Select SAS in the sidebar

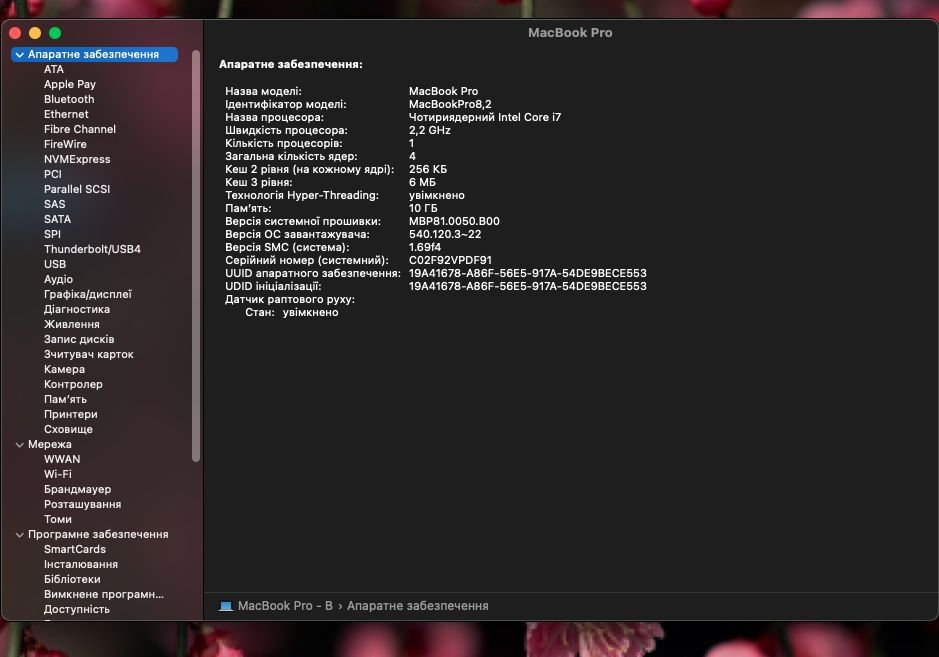tap(54, 204)
